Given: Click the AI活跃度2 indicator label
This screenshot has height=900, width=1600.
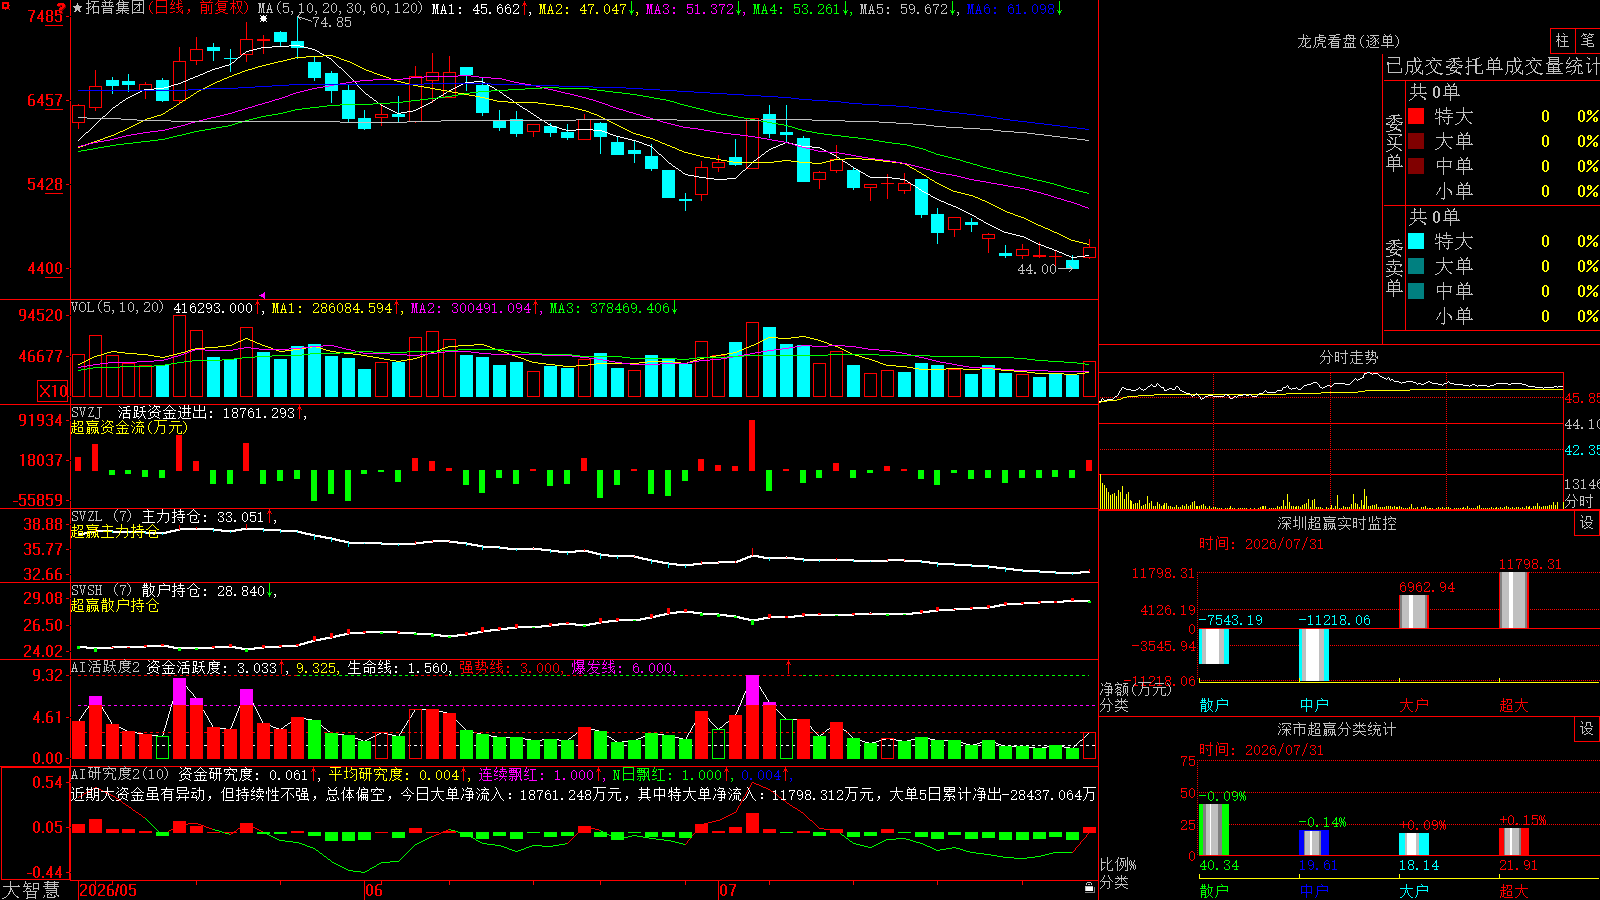Looking at the screenshot, I should click(106, 667).
